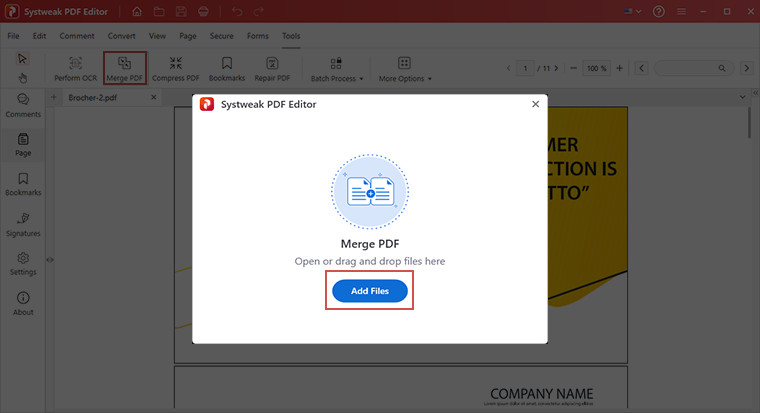Click the Home icon in title bar
This screenshot has height=413, width=760.
(x=137, y=12)
